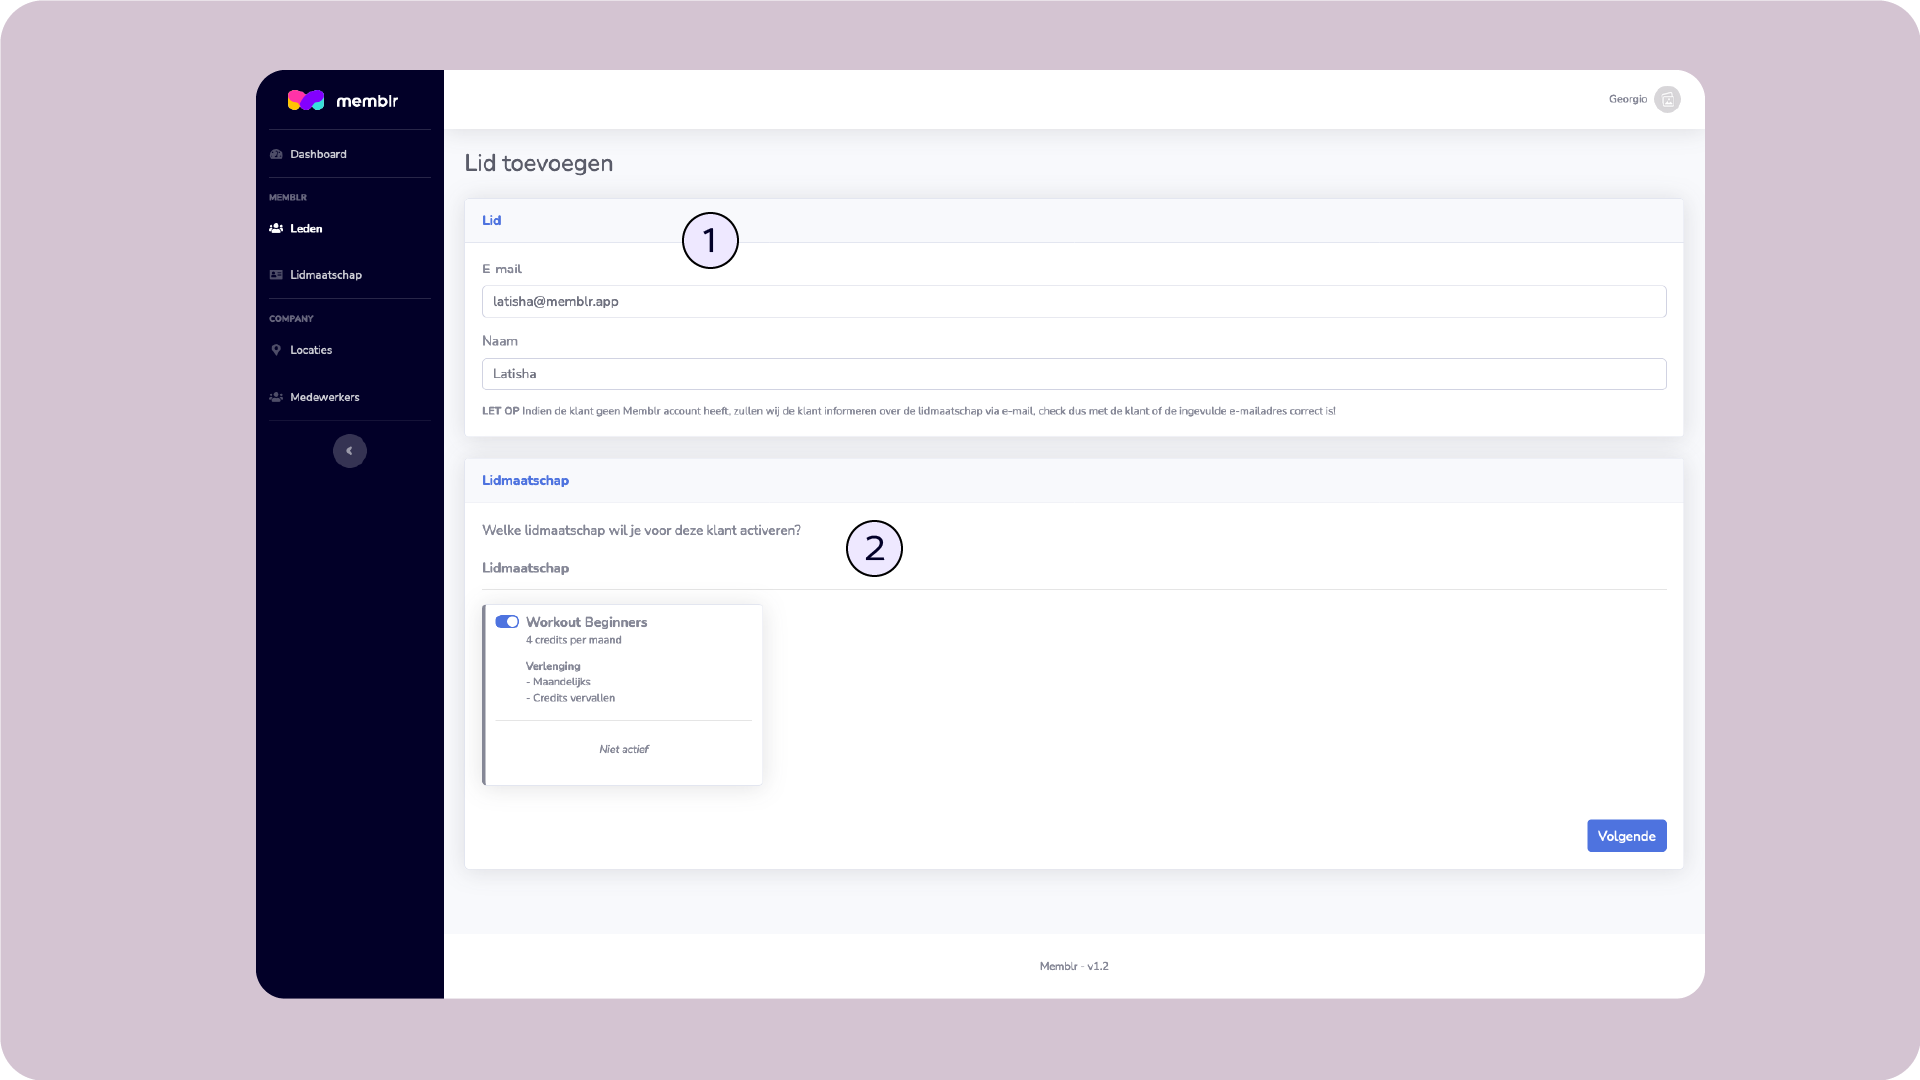Open the Medewerkers menu item
The image size is (1920, 1080).
[325, 397]
